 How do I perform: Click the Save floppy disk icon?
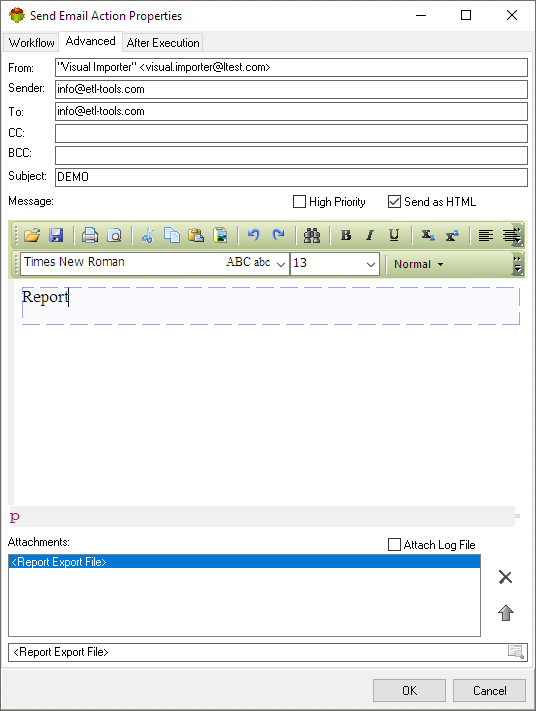tap(56, 235)
